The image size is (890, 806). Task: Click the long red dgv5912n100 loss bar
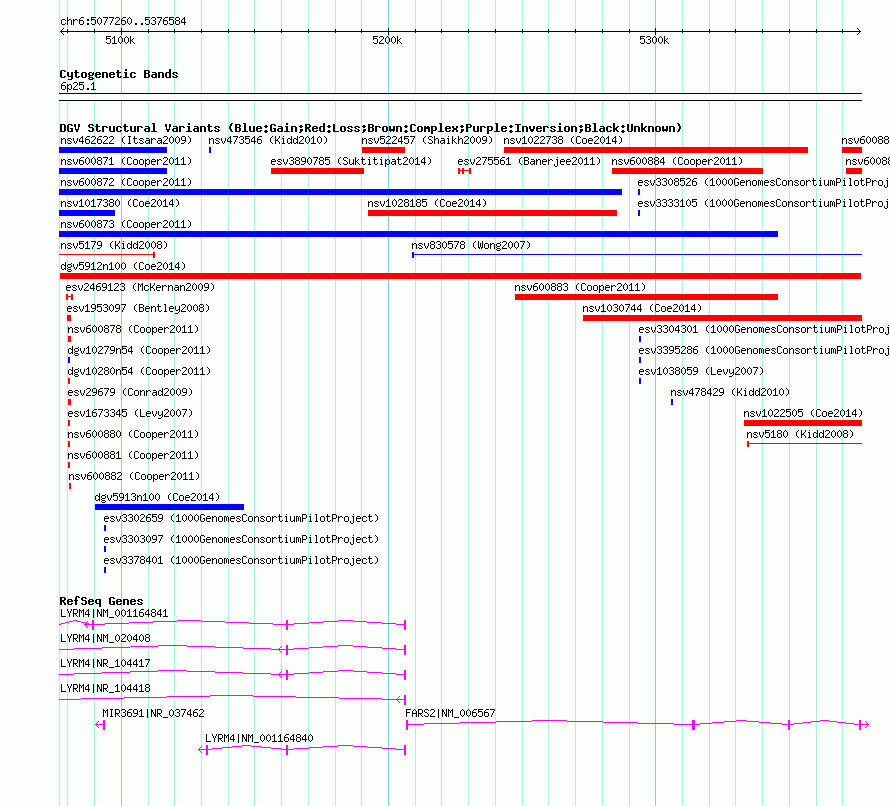460,276
